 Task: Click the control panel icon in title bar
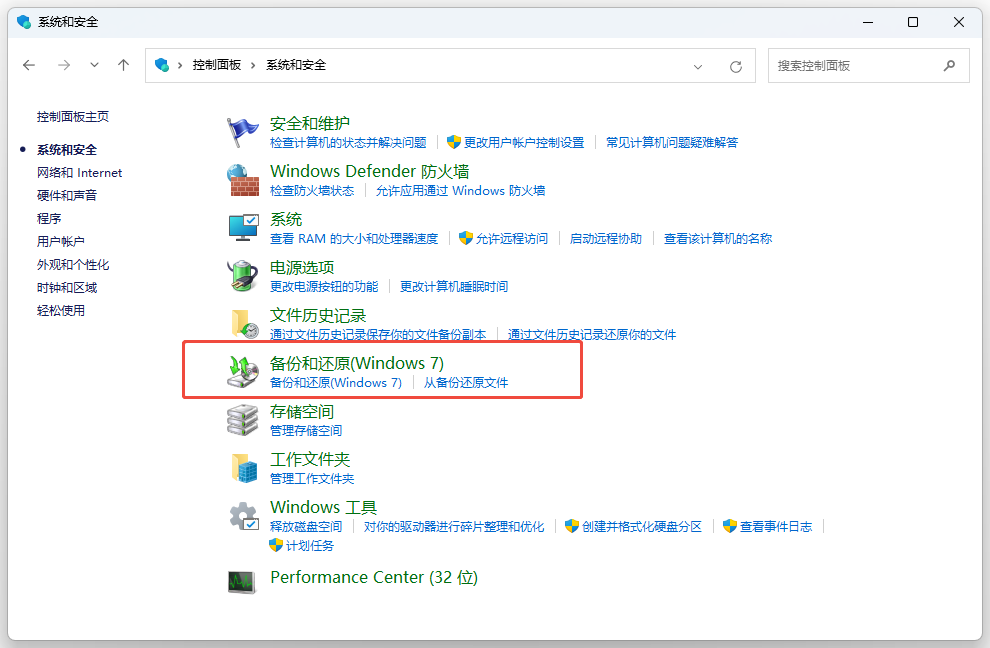click(24, 22)
